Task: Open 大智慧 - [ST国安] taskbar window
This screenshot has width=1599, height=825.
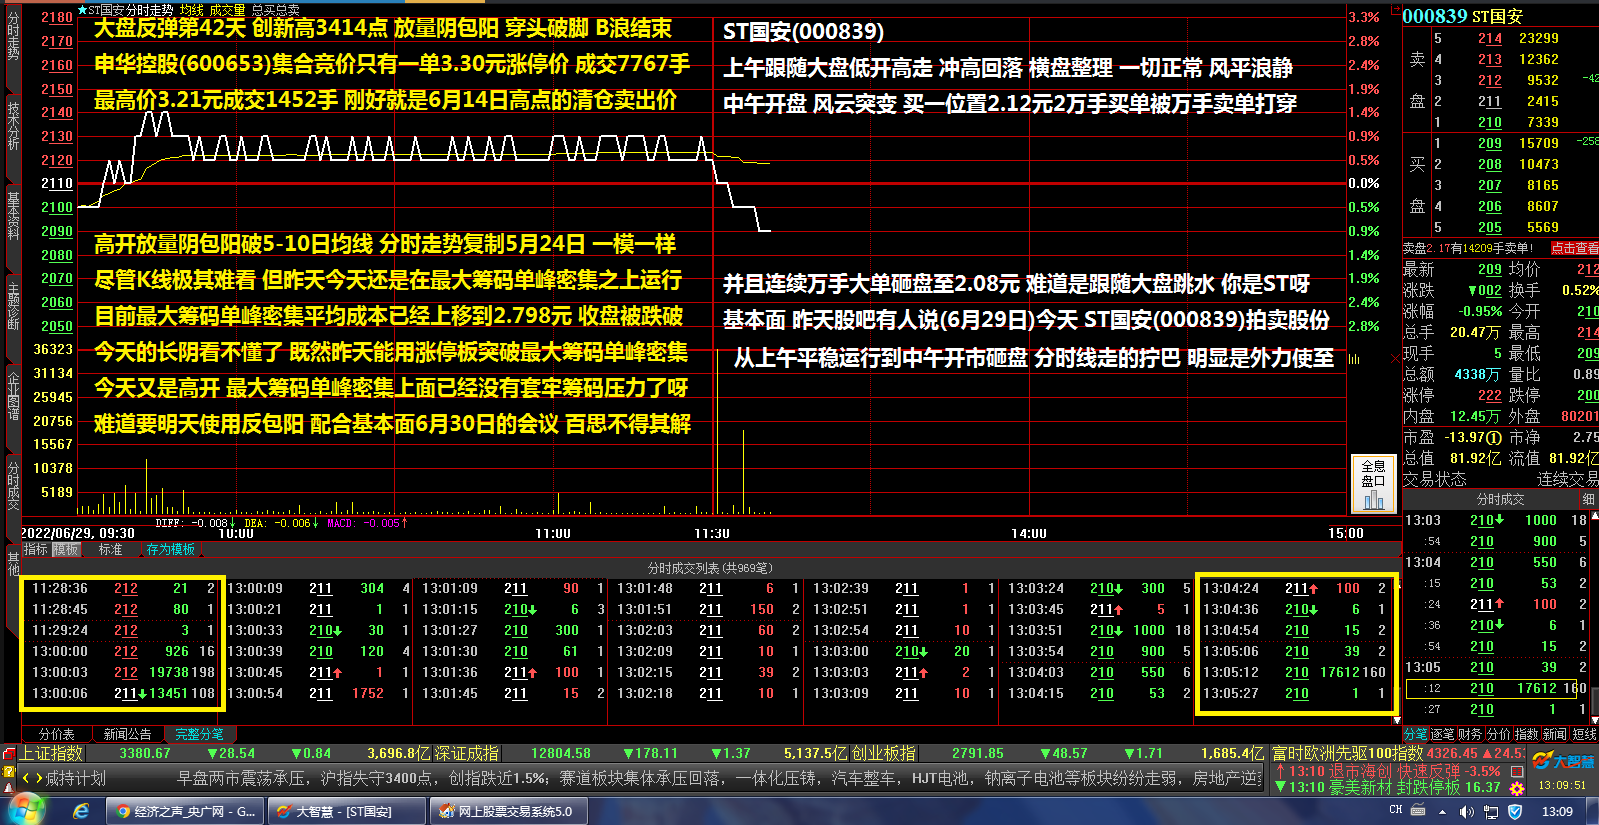Action: pyautogui.click(x=346, y=811)
